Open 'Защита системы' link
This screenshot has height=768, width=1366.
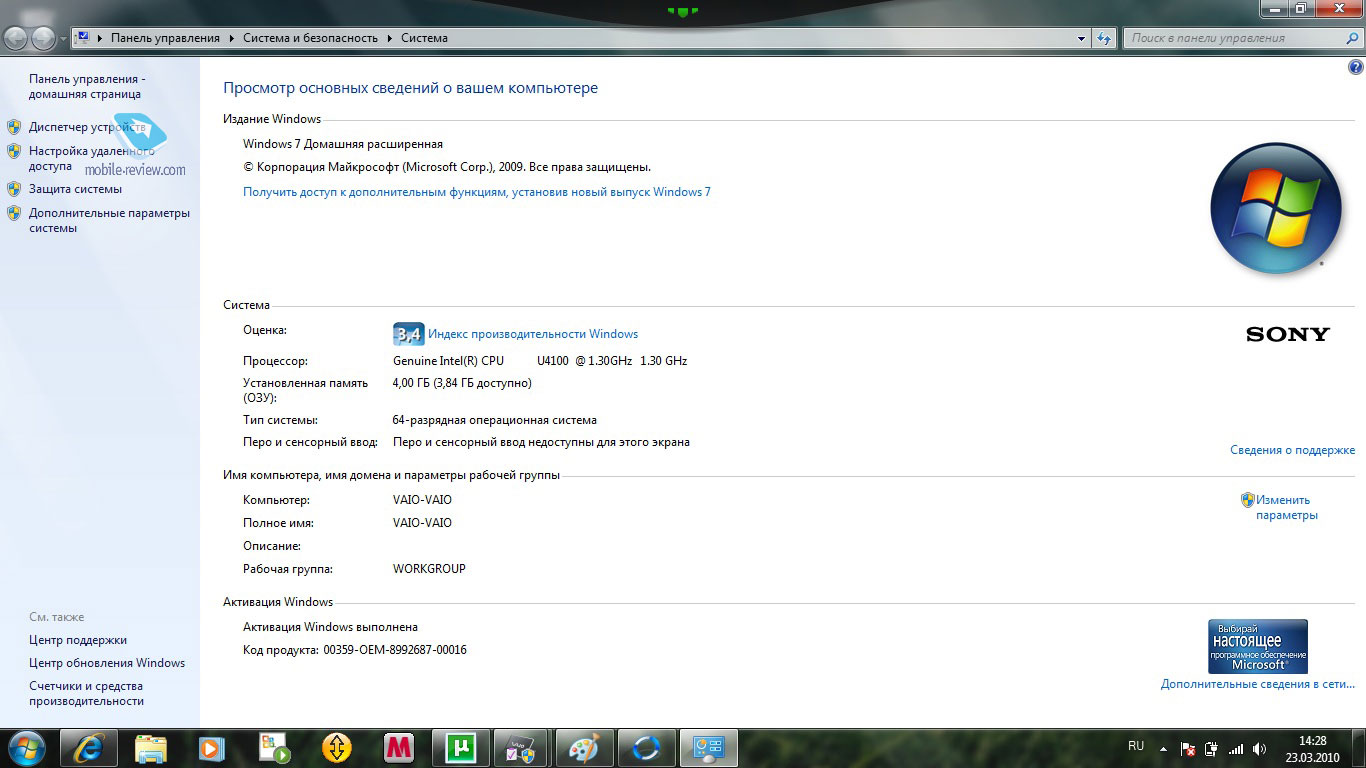(x=75, y=188)
